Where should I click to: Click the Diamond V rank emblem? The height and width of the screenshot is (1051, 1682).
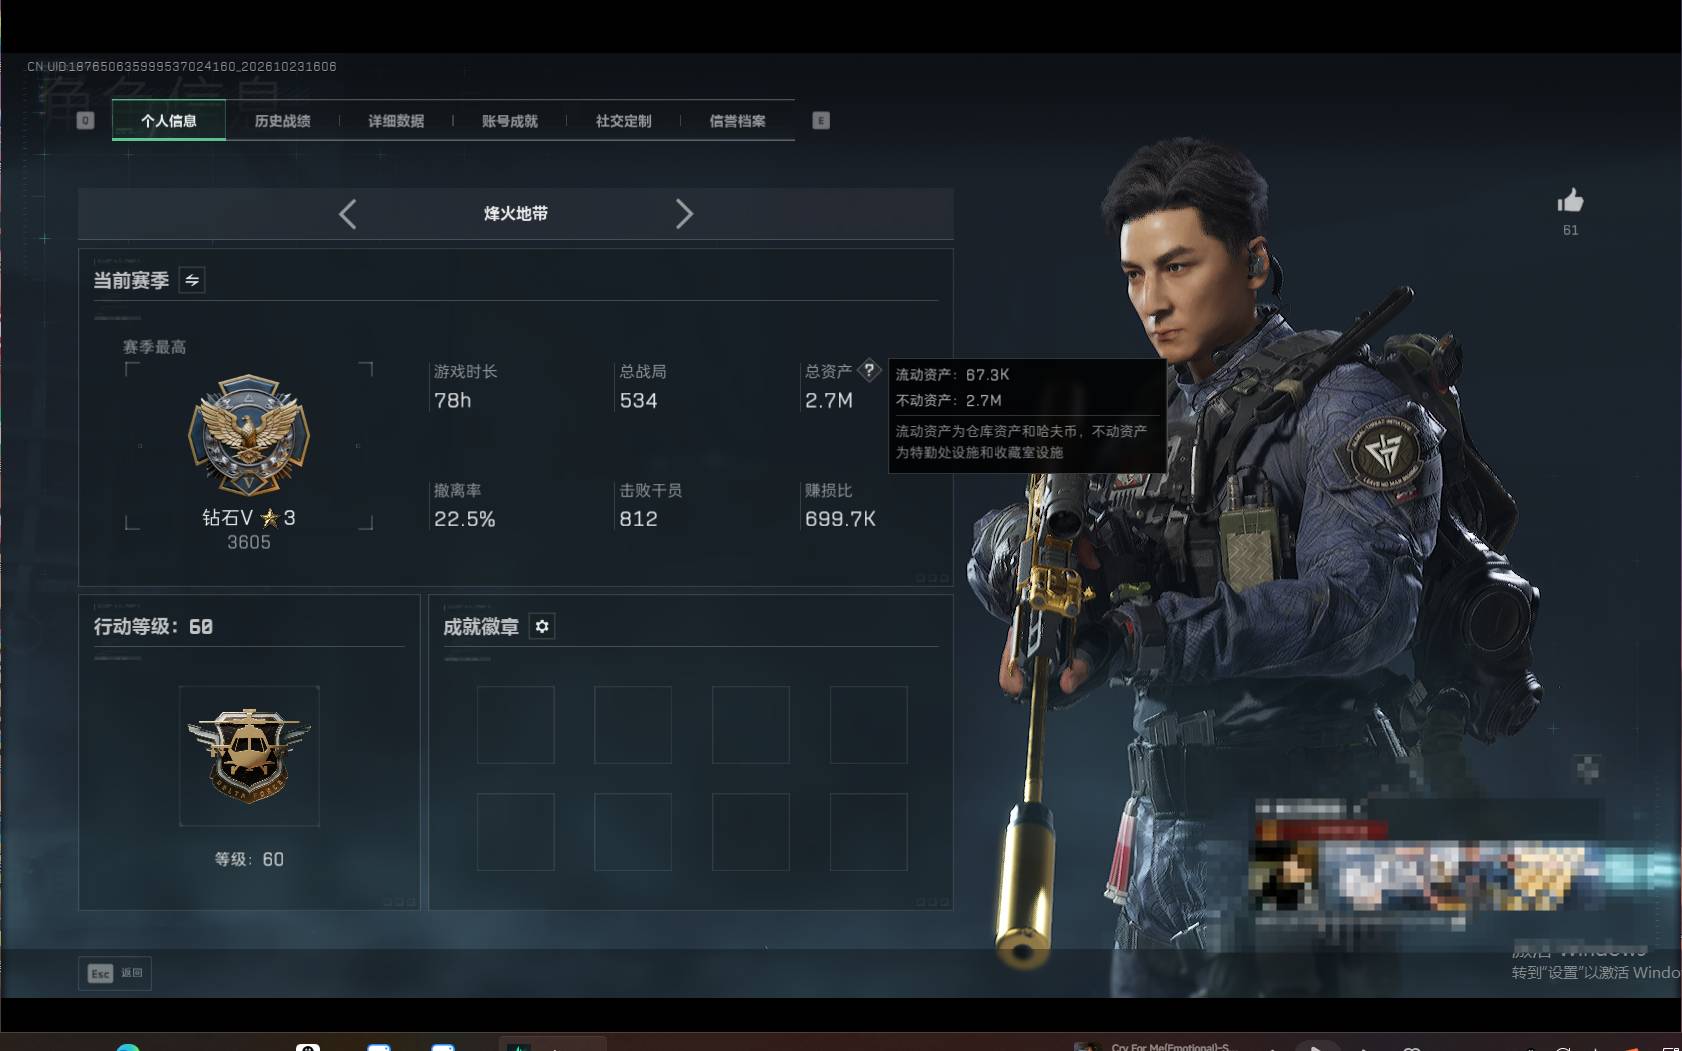point(249,435)
